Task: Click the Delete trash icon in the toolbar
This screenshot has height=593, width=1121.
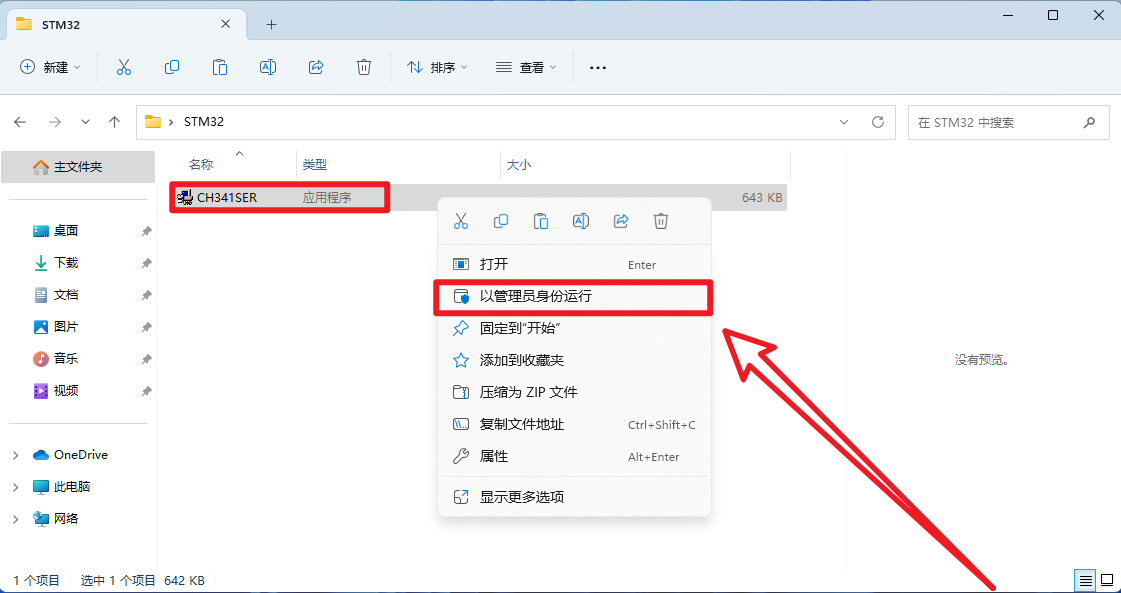Action: pos(364,67)
